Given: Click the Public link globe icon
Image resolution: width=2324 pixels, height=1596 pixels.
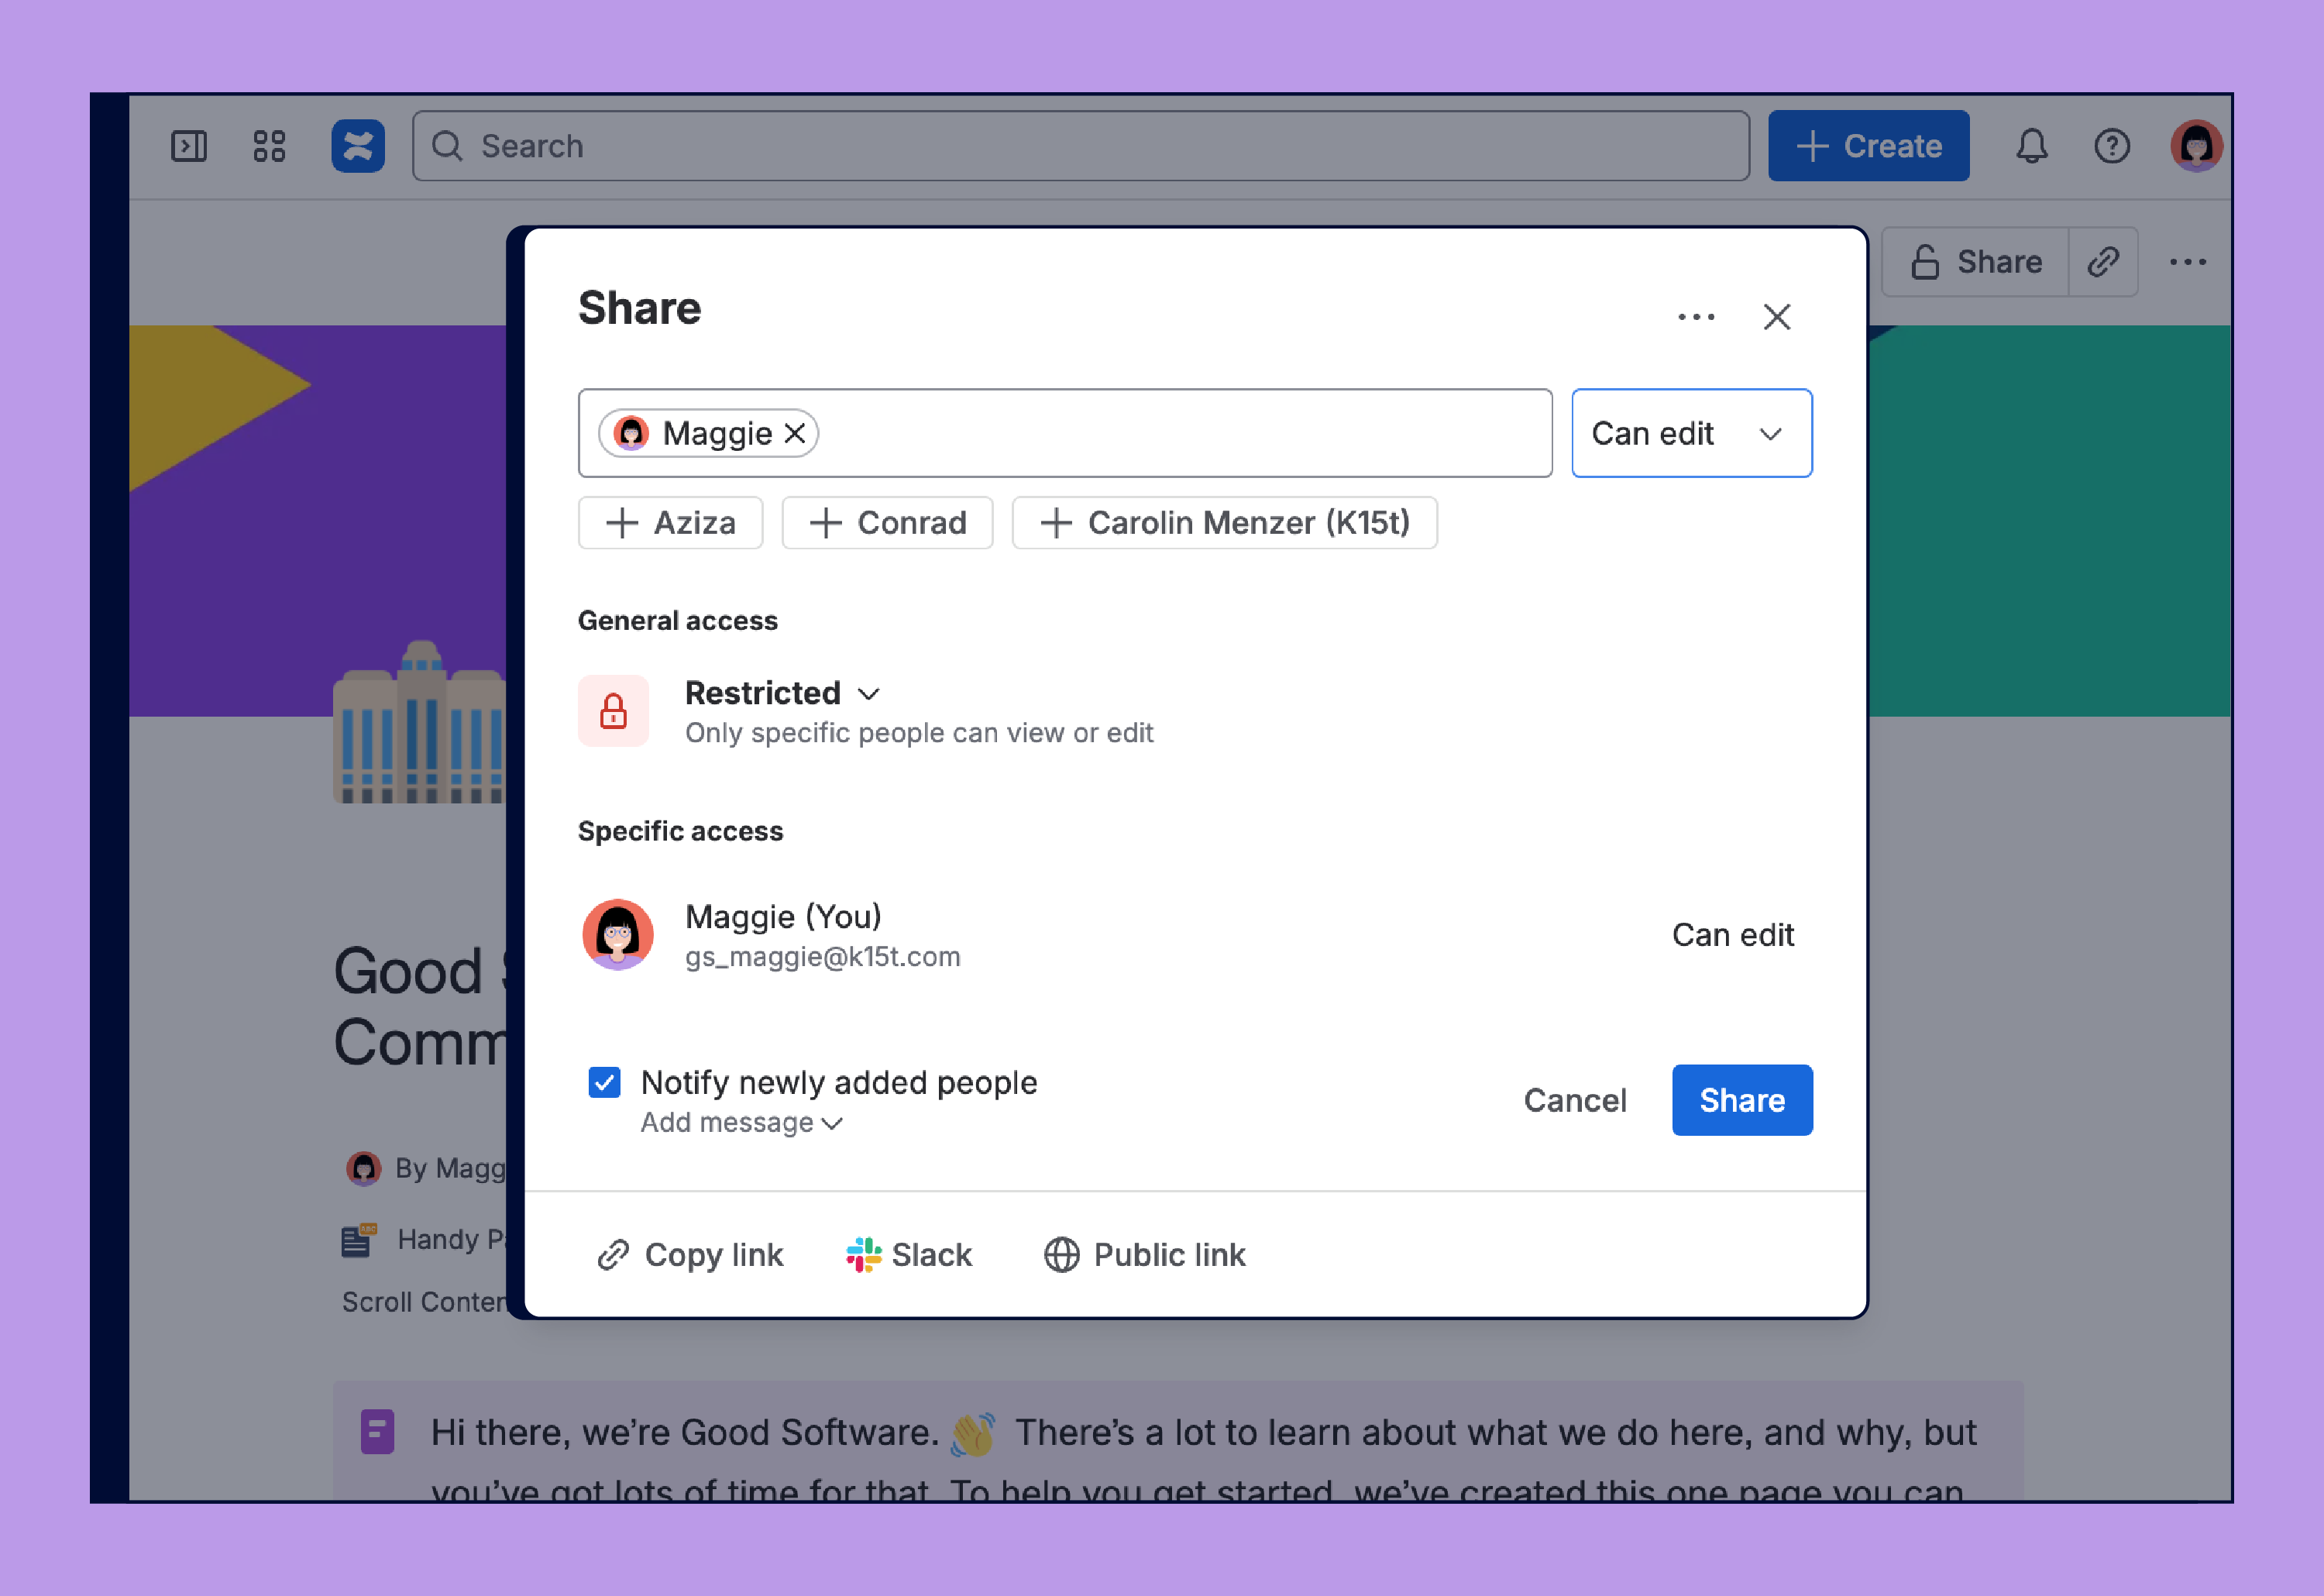Looking at the screenshot, I should pos(1060,1254).
